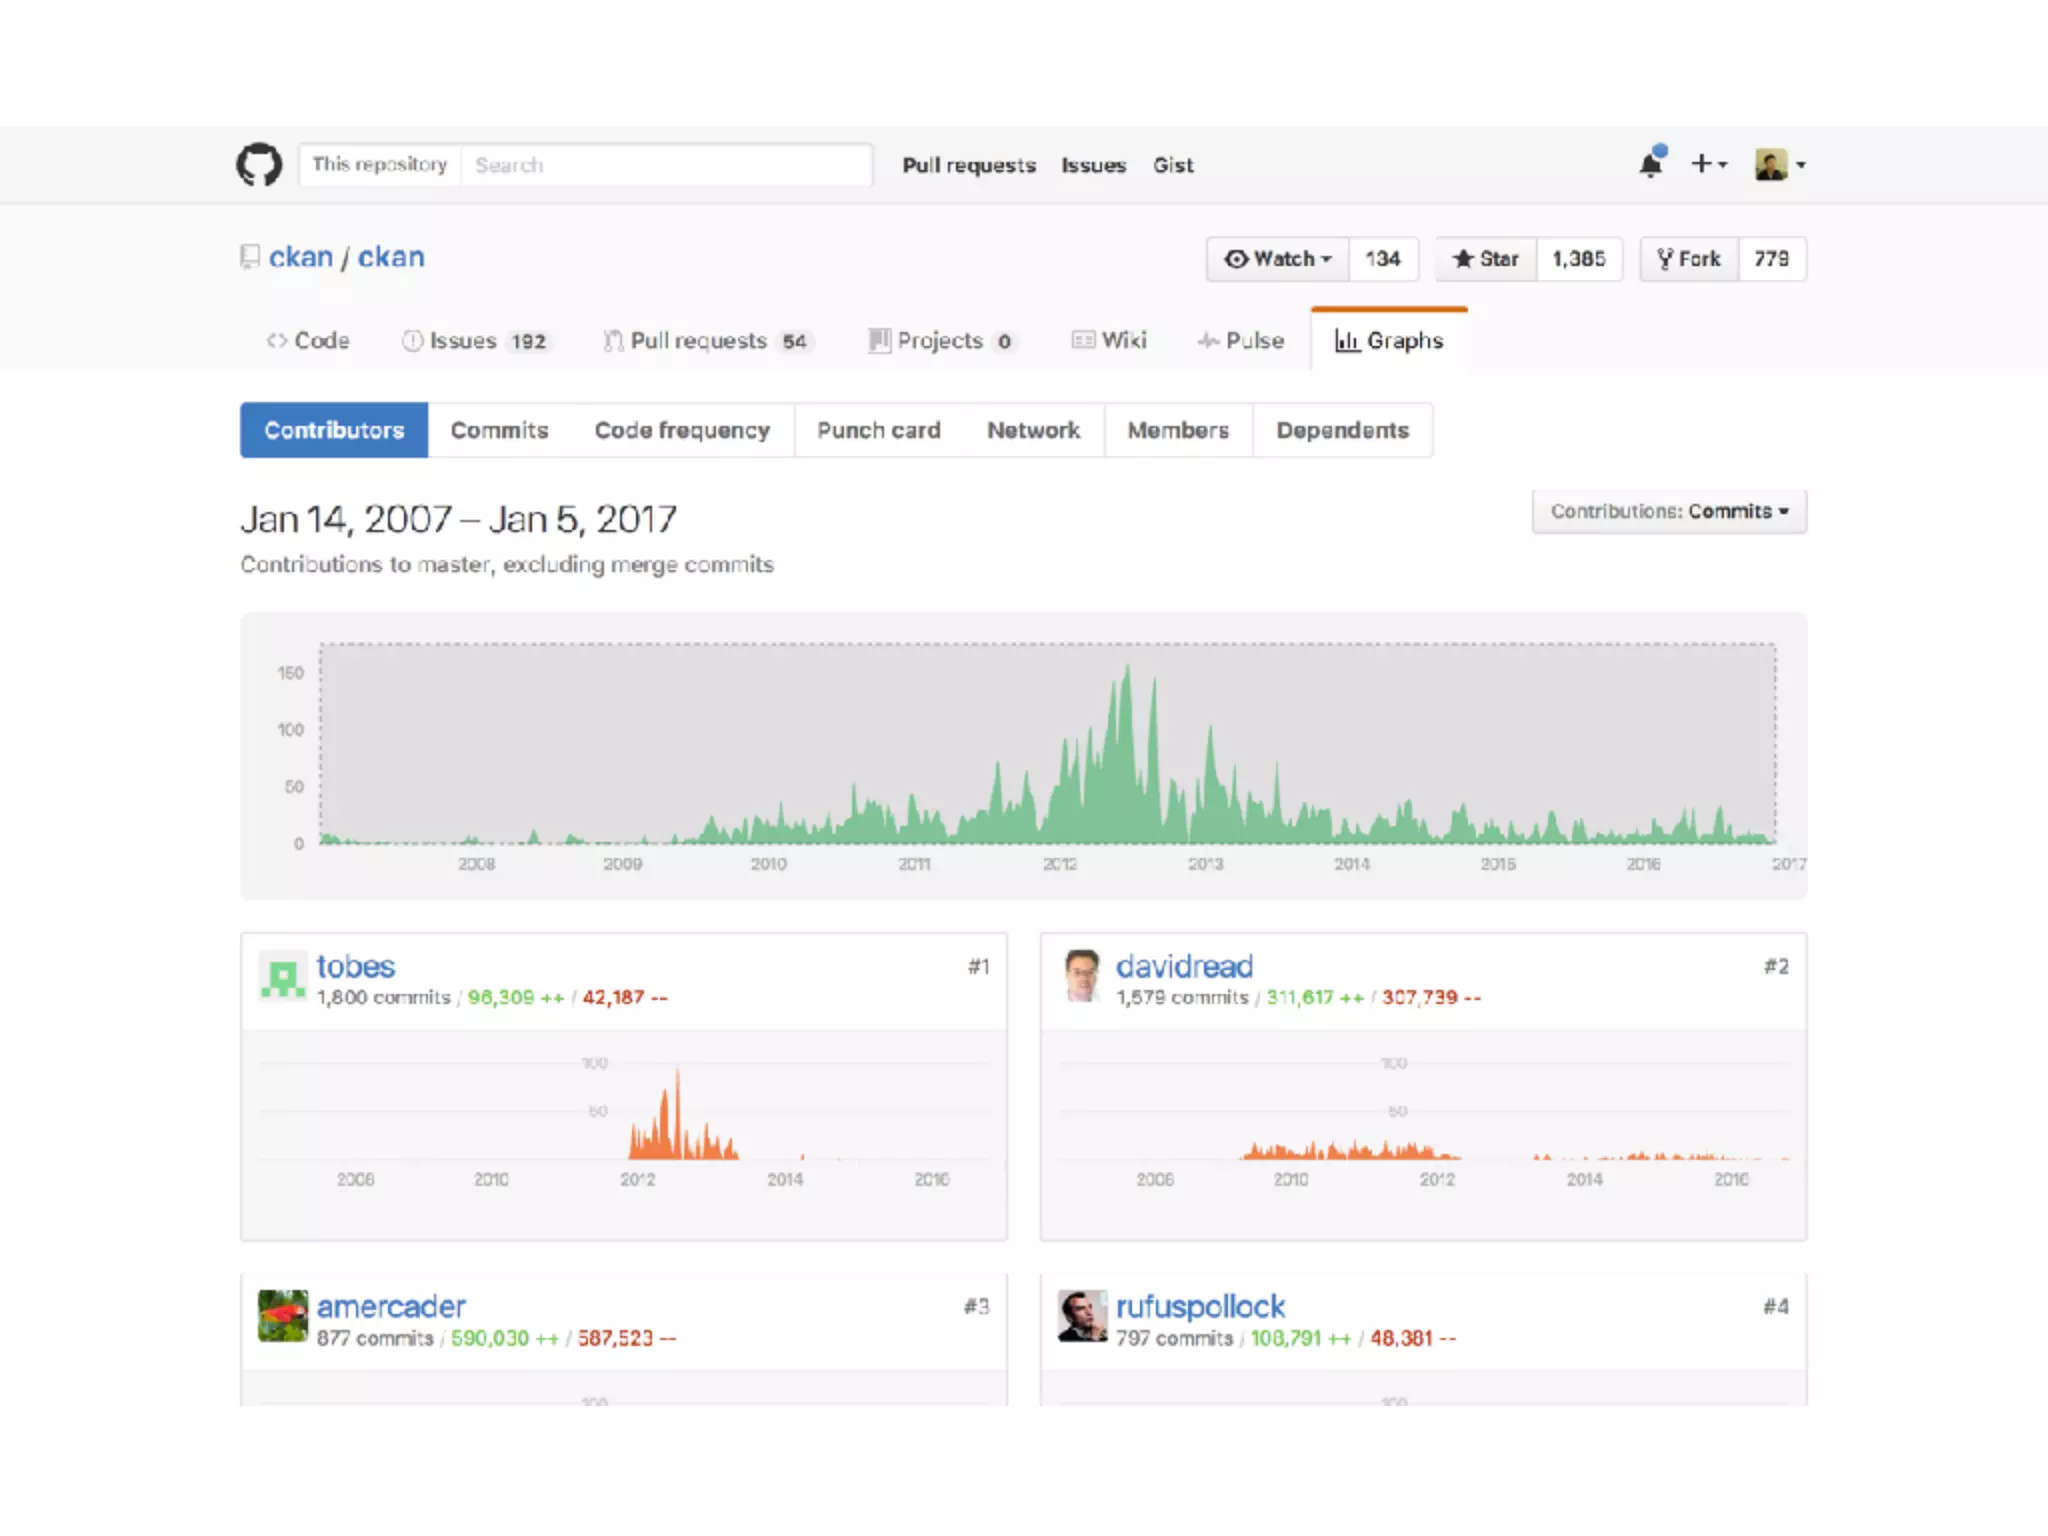Click the GitHub Octocat logo
This screenshot has height=1536, width=2048.
[259, 165]
